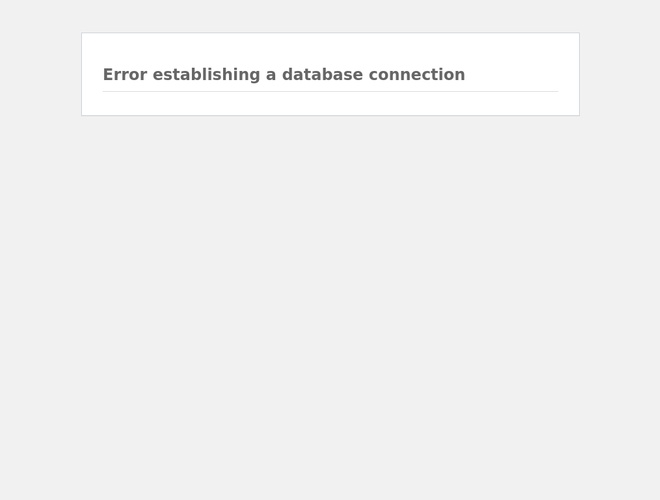Click the standalone letter "a" in heading
Screen dimensions: 660x500
(271, 76)
